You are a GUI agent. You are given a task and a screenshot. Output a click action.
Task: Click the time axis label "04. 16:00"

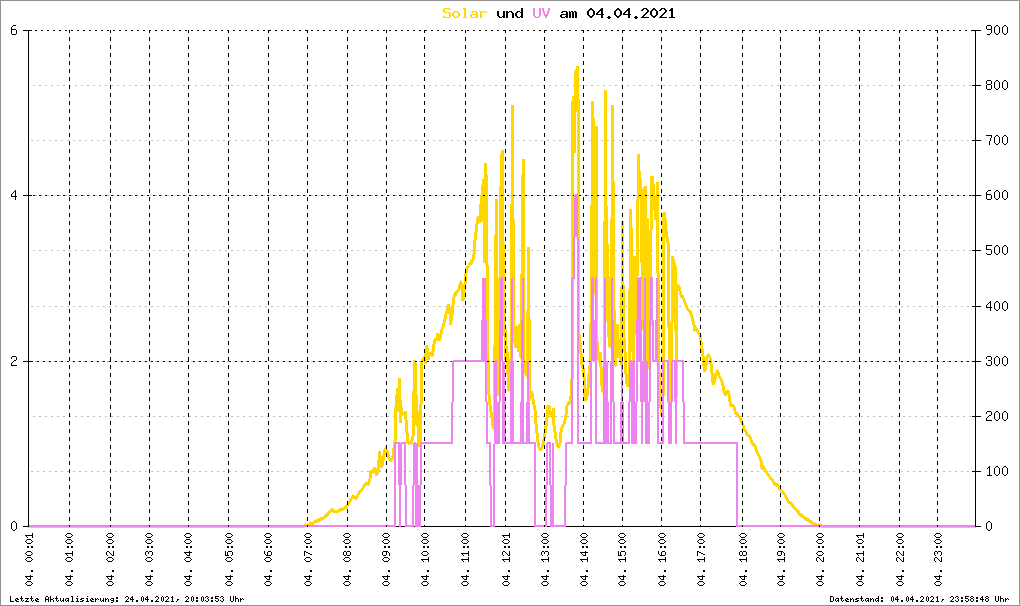tap(662, 560)
